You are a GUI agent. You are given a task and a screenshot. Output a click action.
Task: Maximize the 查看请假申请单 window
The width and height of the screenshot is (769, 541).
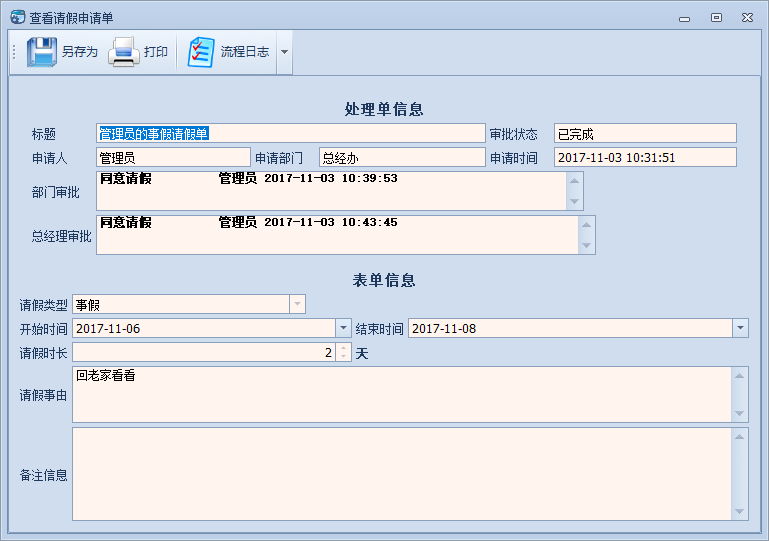click(716, 18)
